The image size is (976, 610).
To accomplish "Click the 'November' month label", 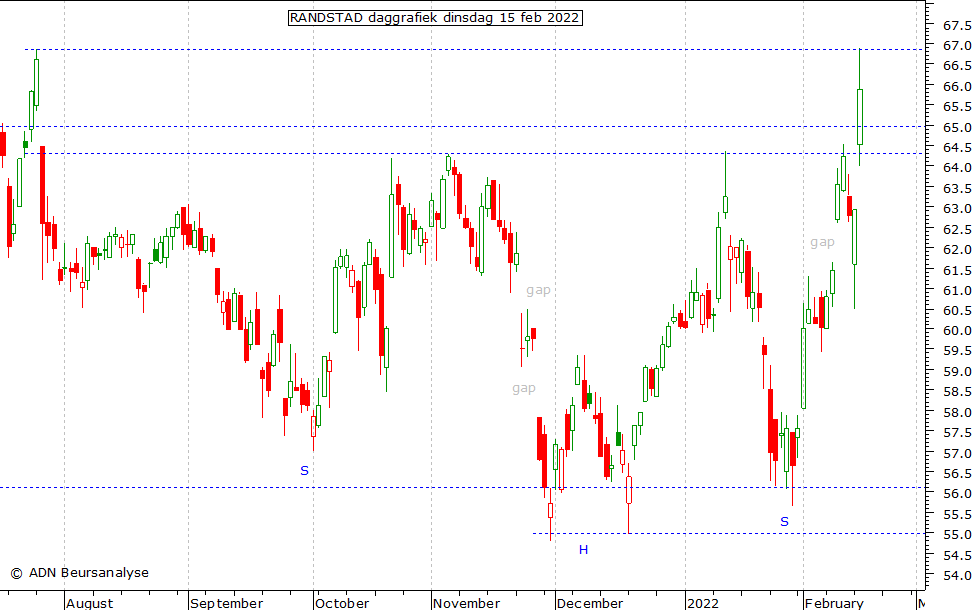I will pos(466,603).
